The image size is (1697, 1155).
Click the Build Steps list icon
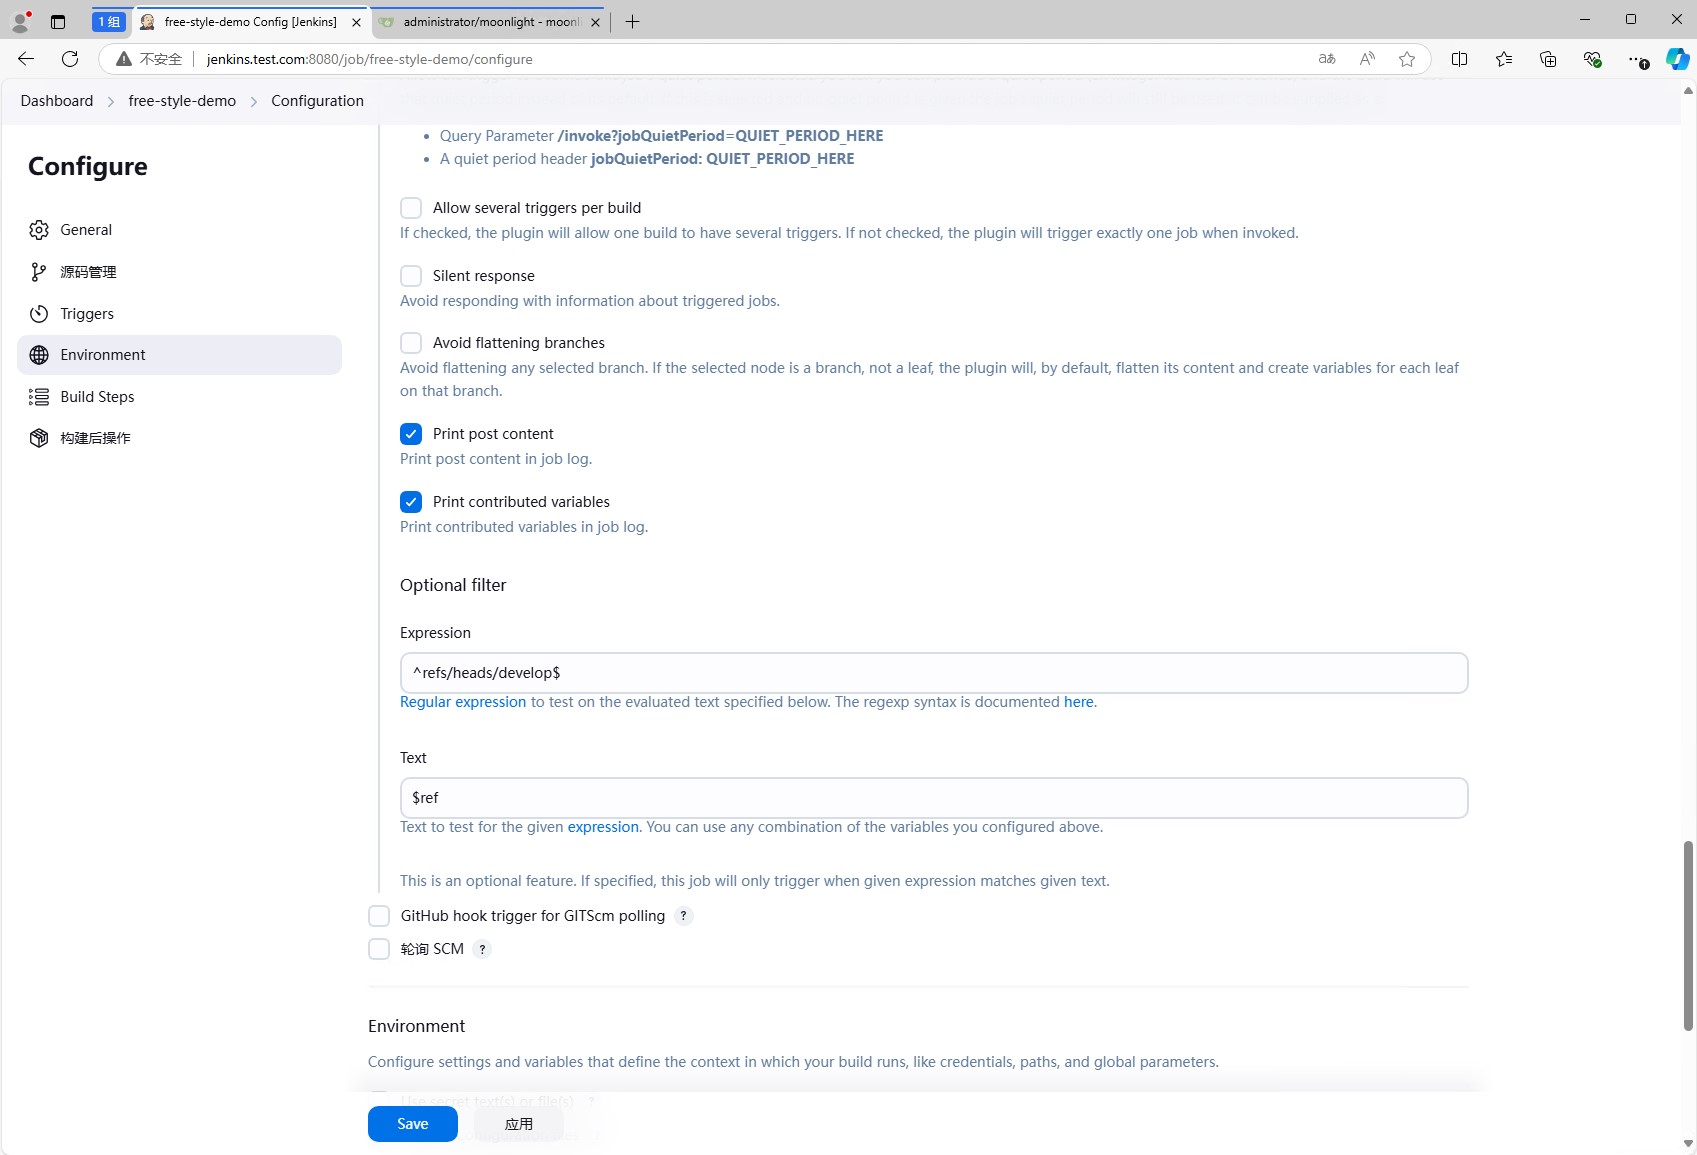click(39, 397)
